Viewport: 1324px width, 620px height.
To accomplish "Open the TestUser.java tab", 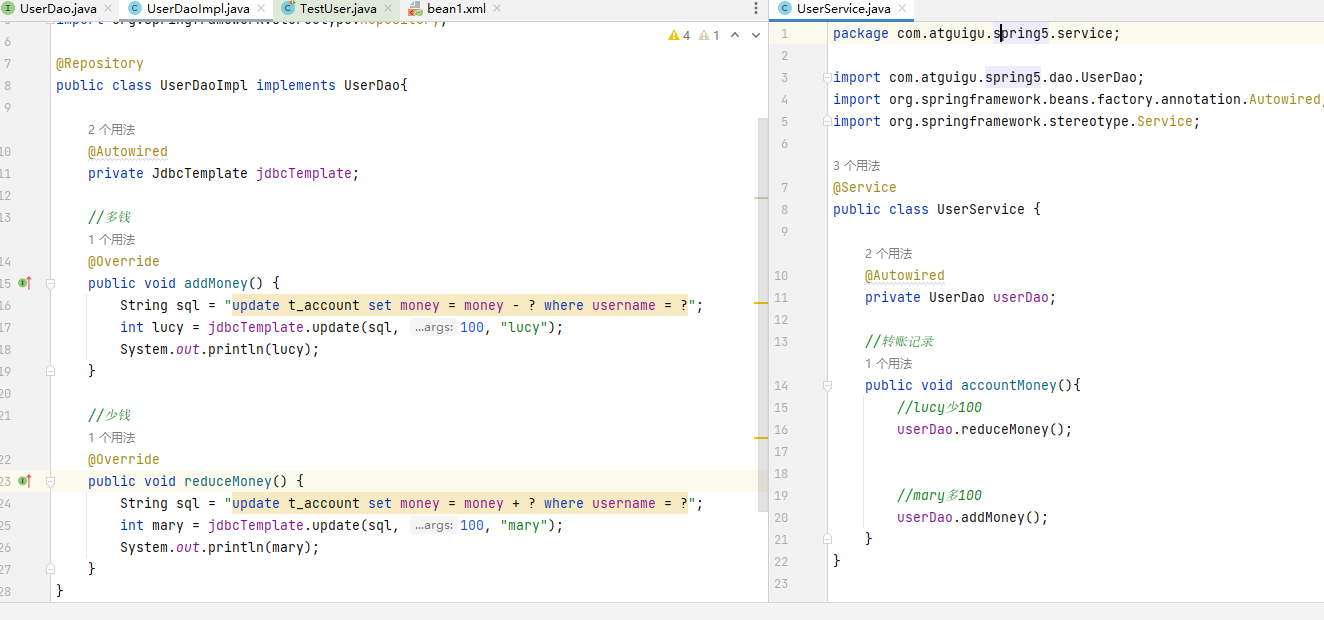I will (338, 8).
